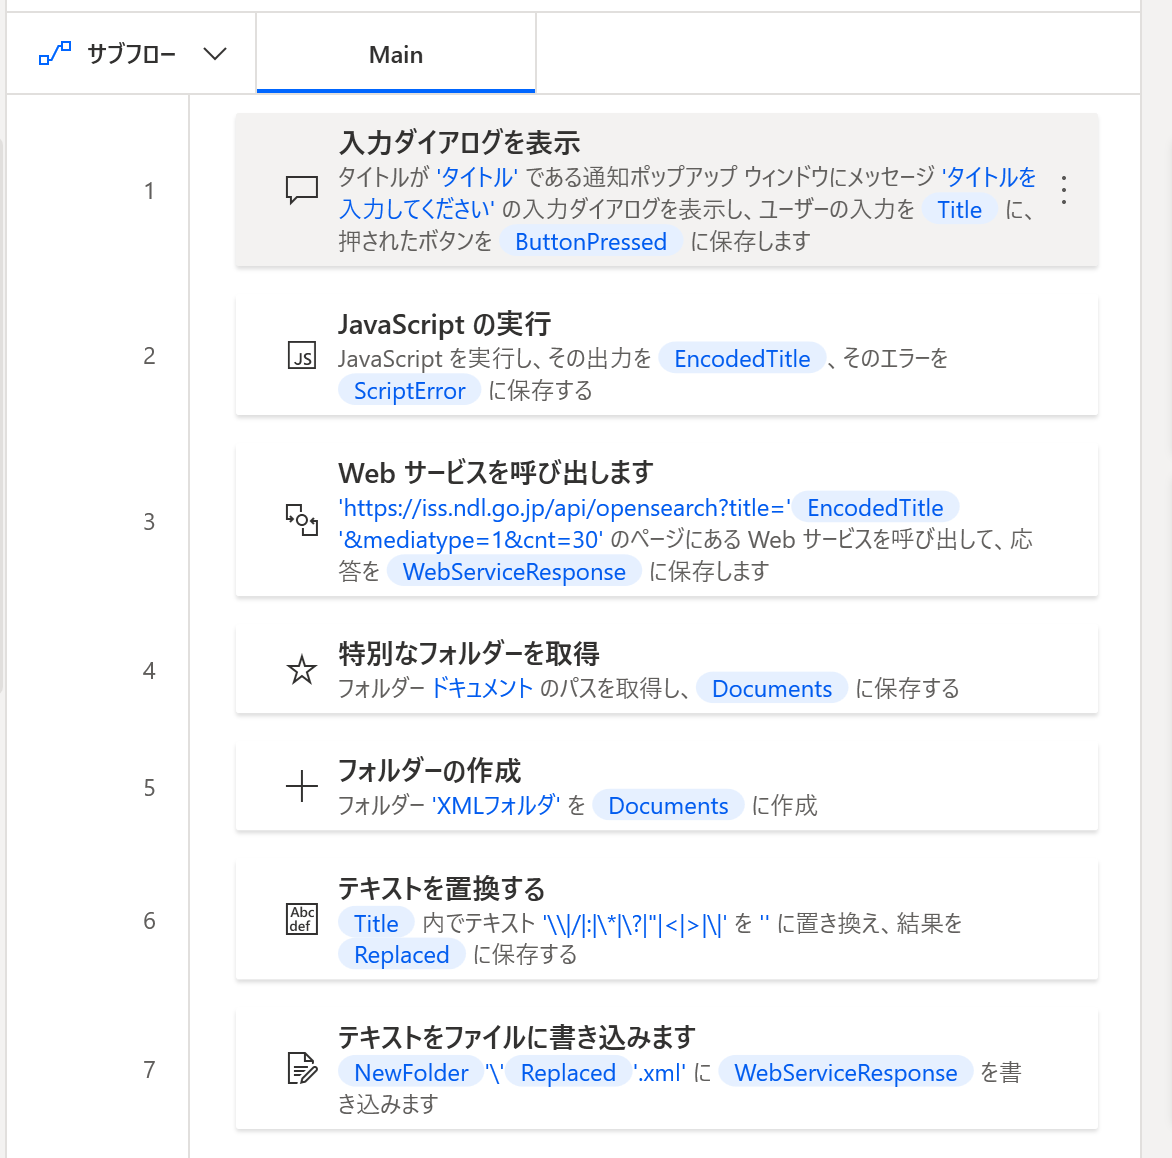This screenshot has height=1158, width=1172.
Task: Select the テキストをファイルに書き込みます action title
Action: coord(517,1037)
